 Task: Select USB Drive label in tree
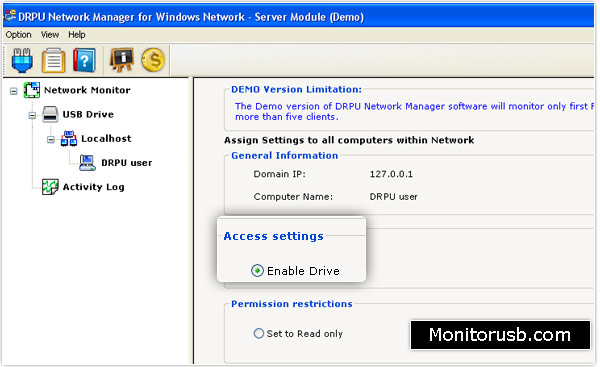88,114
